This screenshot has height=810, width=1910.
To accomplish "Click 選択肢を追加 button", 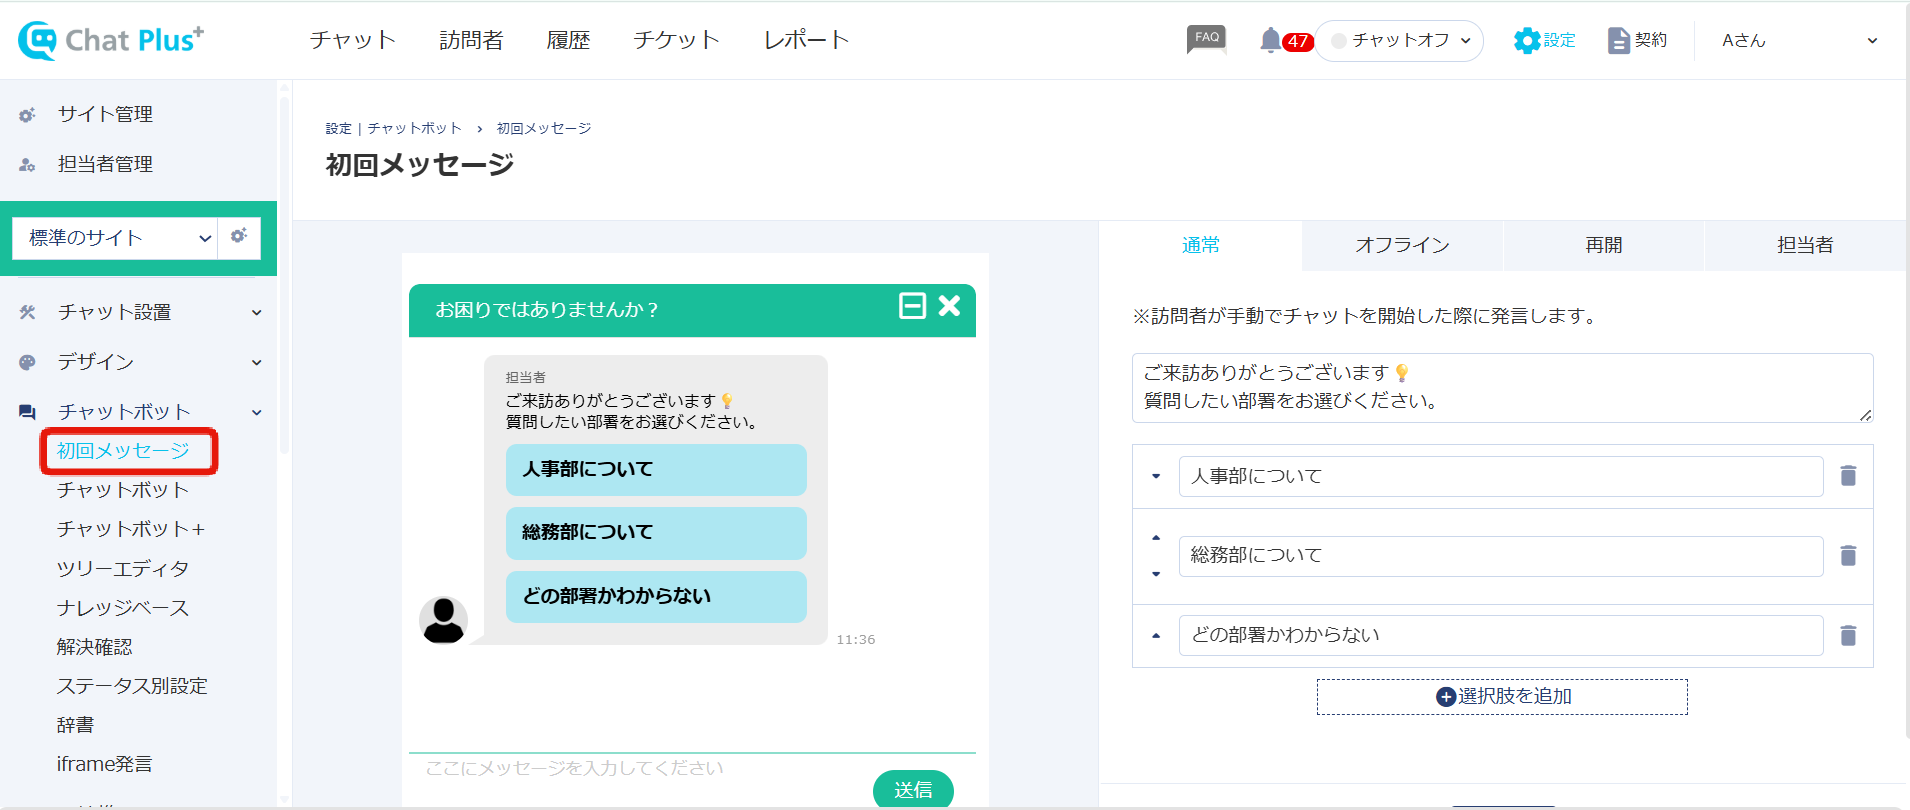I will (1502, 697).
